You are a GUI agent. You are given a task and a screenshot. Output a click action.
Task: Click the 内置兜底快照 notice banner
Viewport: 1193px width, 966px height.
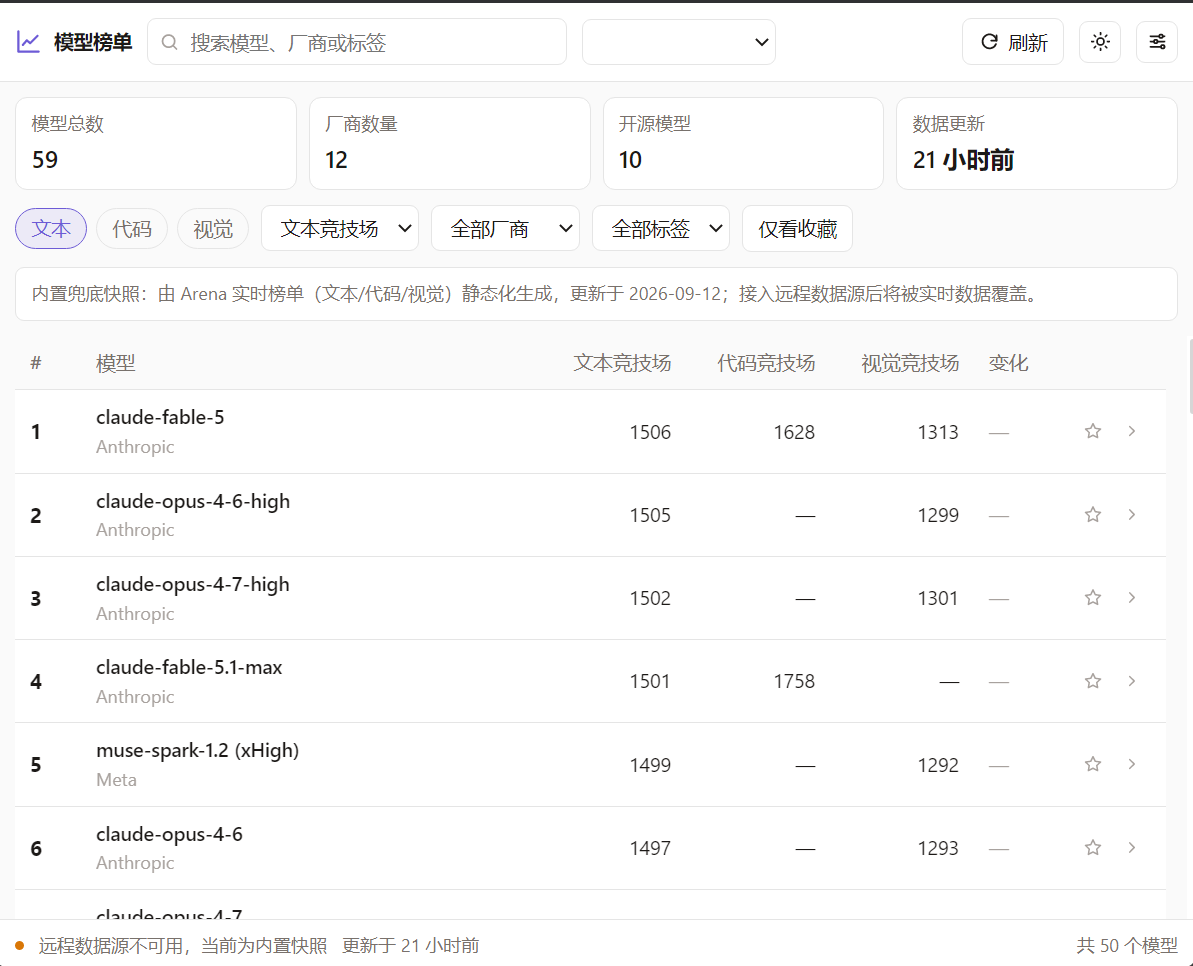pyautogui.click(x=596, y=294)
